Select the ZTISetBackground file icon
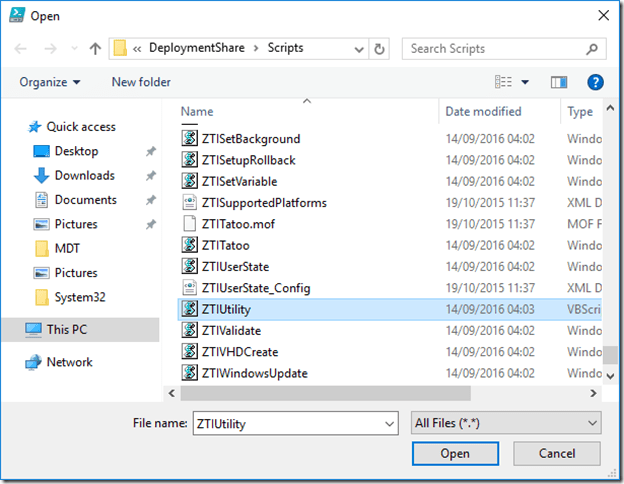 189,139
